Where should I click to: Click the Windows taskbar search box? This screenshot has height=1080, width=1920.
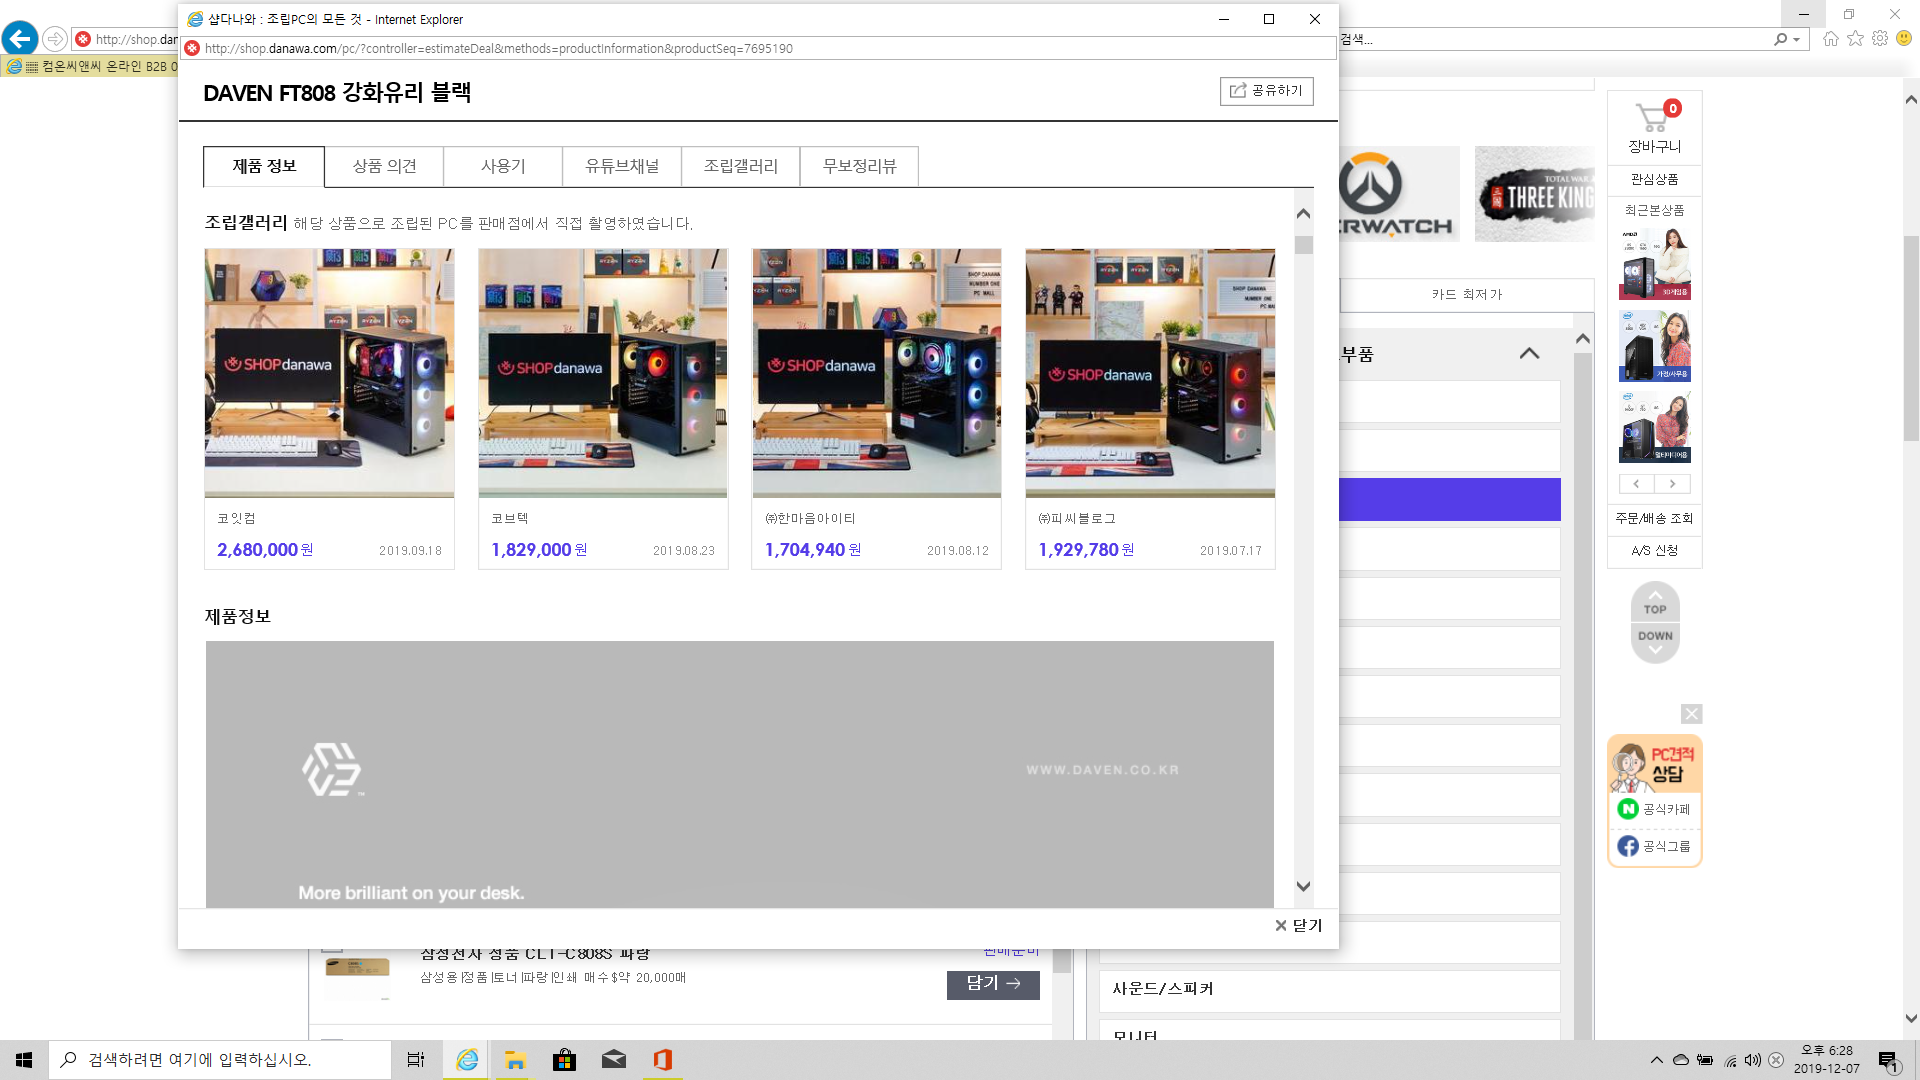pos(220,1060)
